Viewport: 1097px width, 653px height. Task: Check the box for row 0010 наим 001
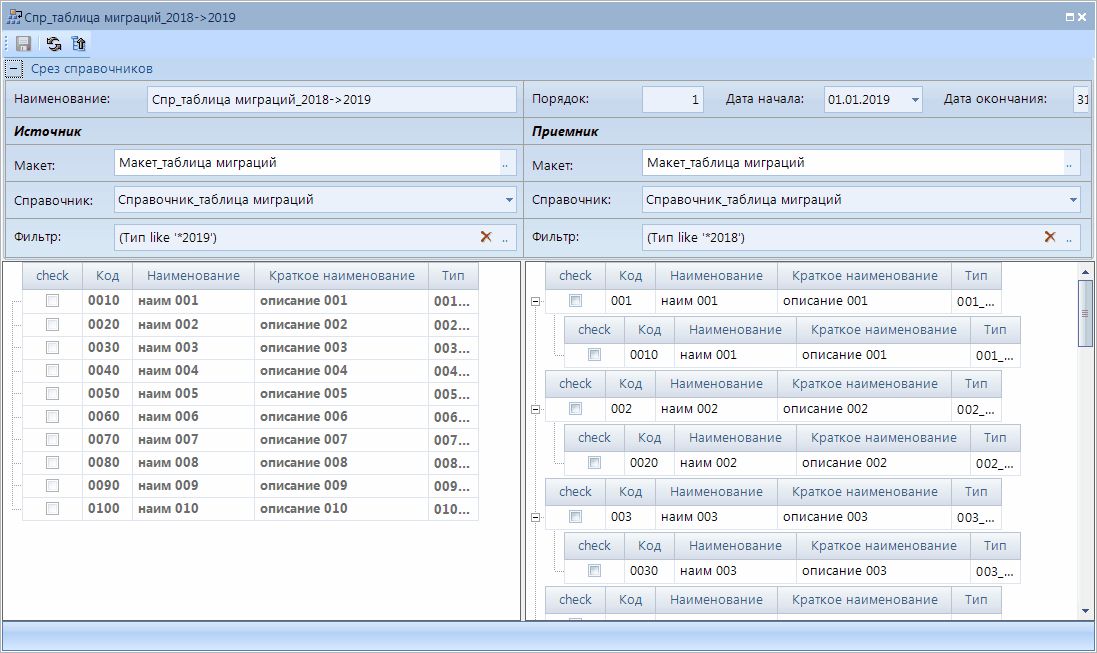(53, 300)
